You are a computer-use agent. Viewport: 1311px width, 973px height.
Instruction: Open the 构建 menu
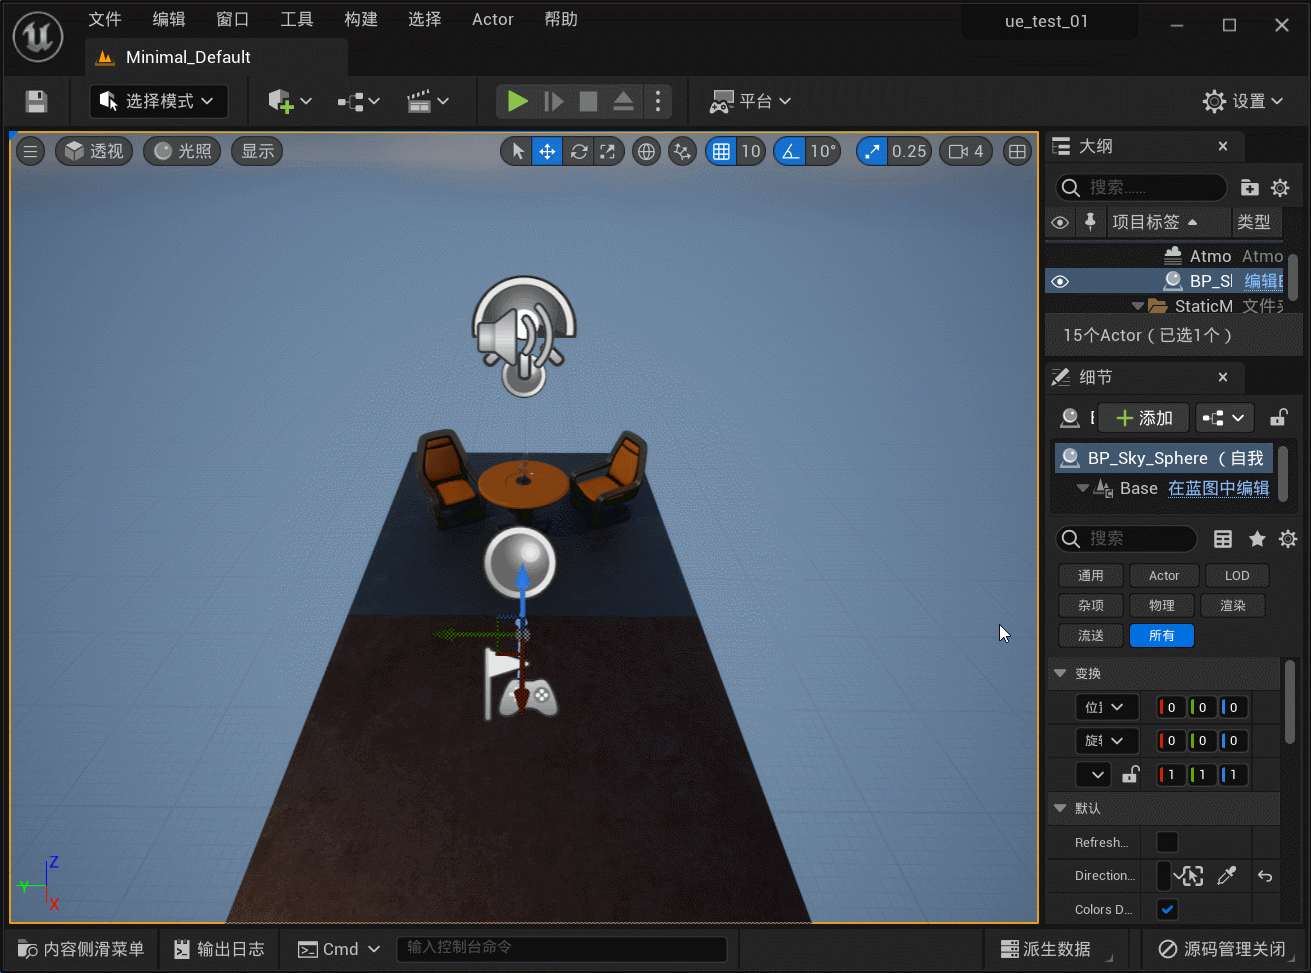tap(360, 19)
